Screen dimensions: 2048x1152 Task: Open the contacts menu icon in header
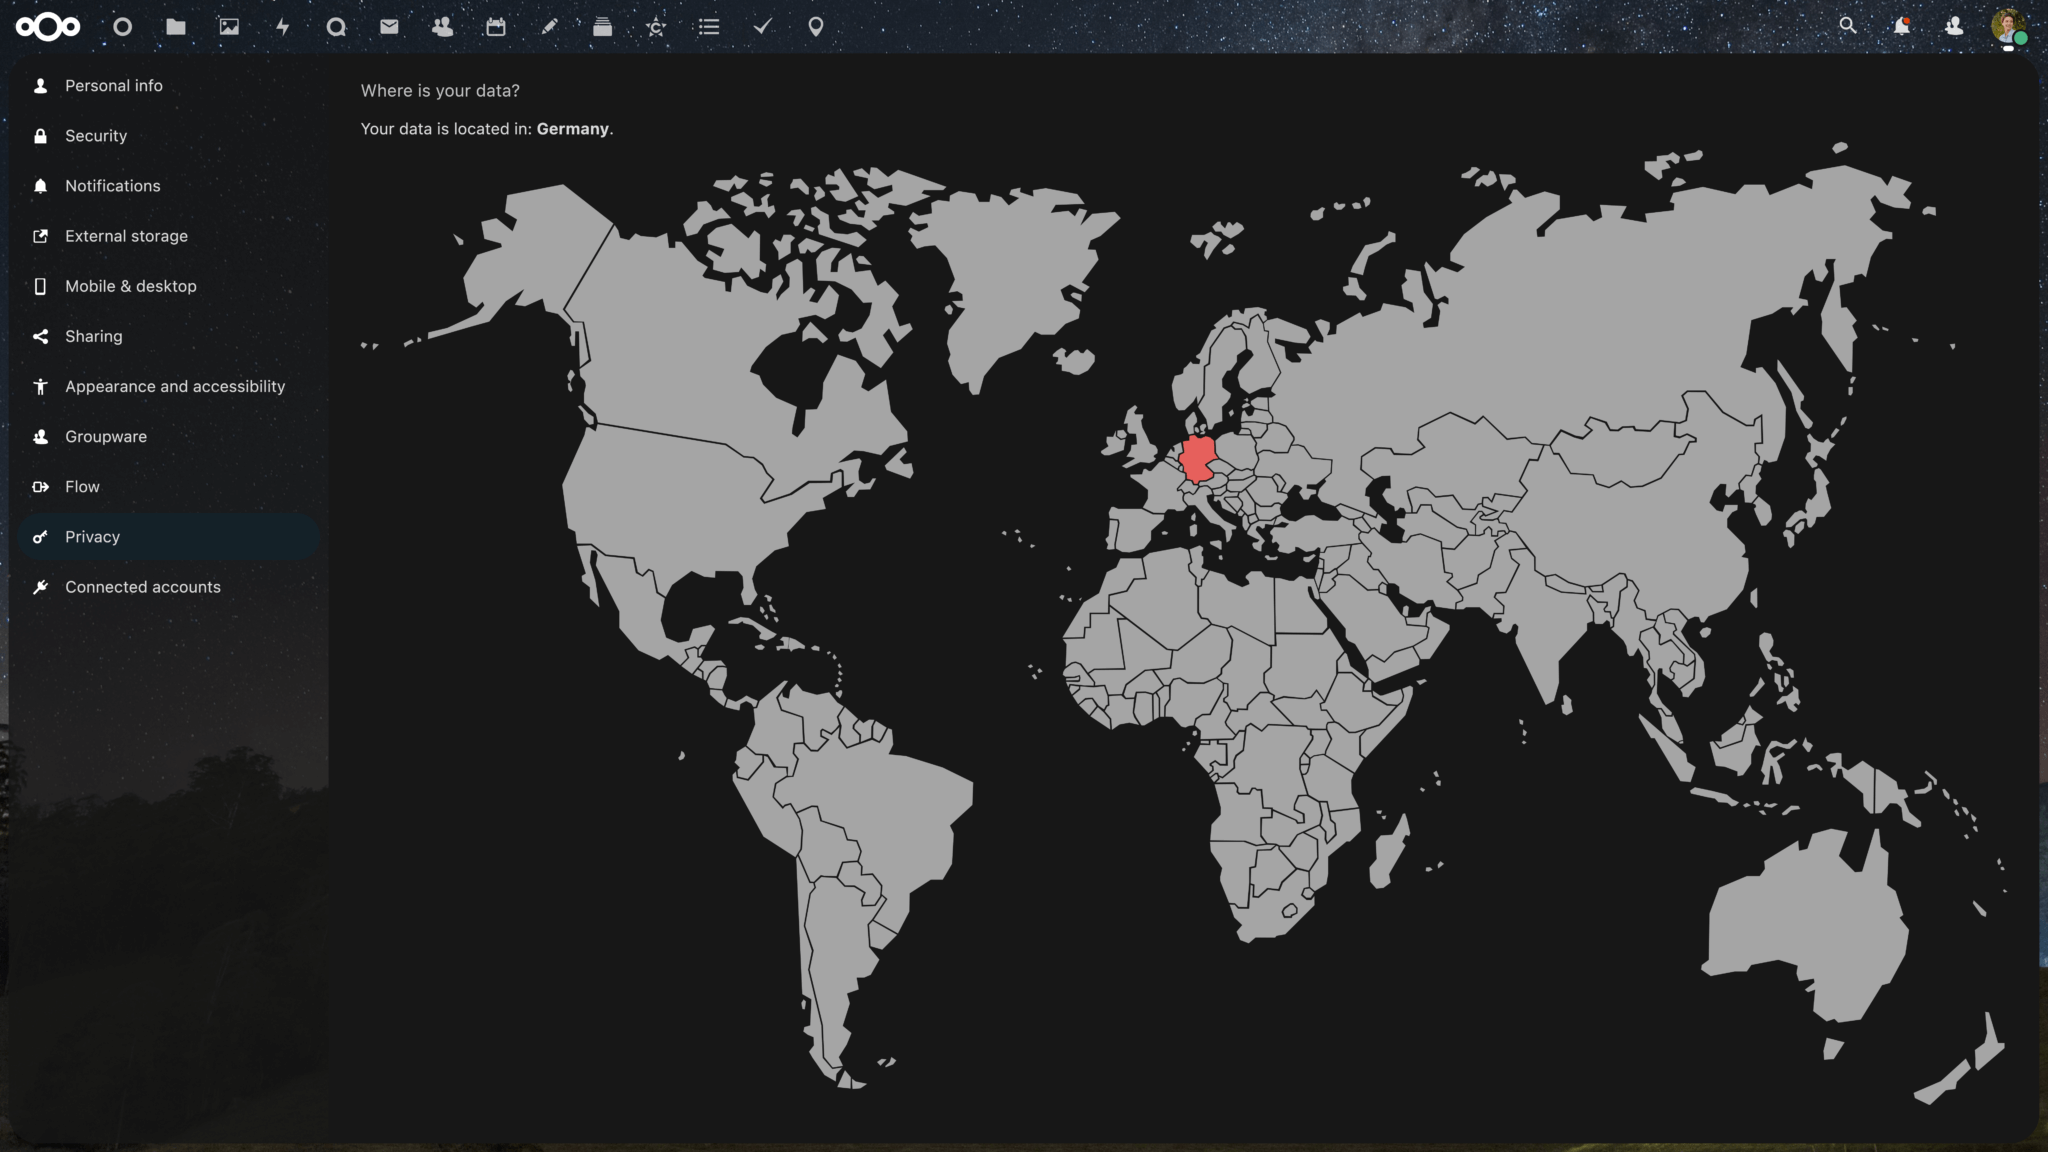[1954, 26]
